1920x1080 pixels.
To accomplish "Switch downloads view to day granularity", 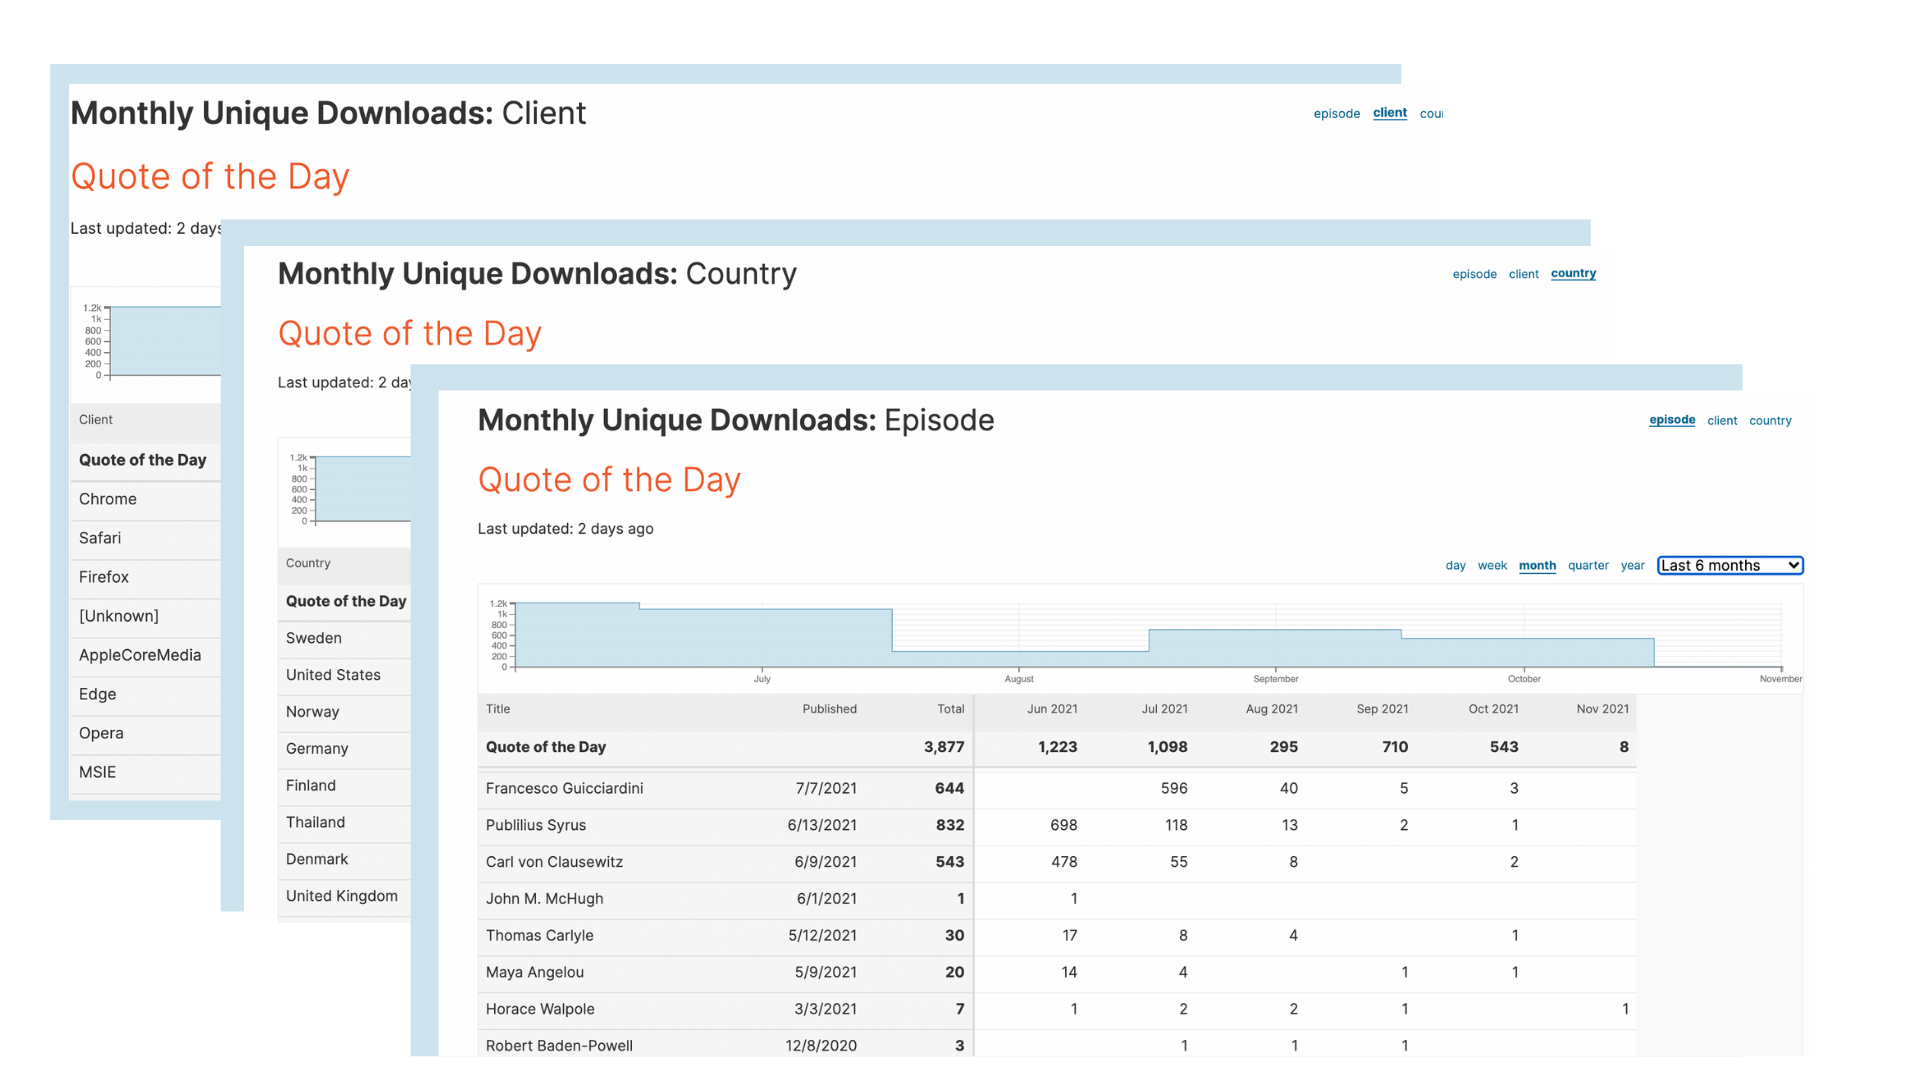I will coord(1455,565).
